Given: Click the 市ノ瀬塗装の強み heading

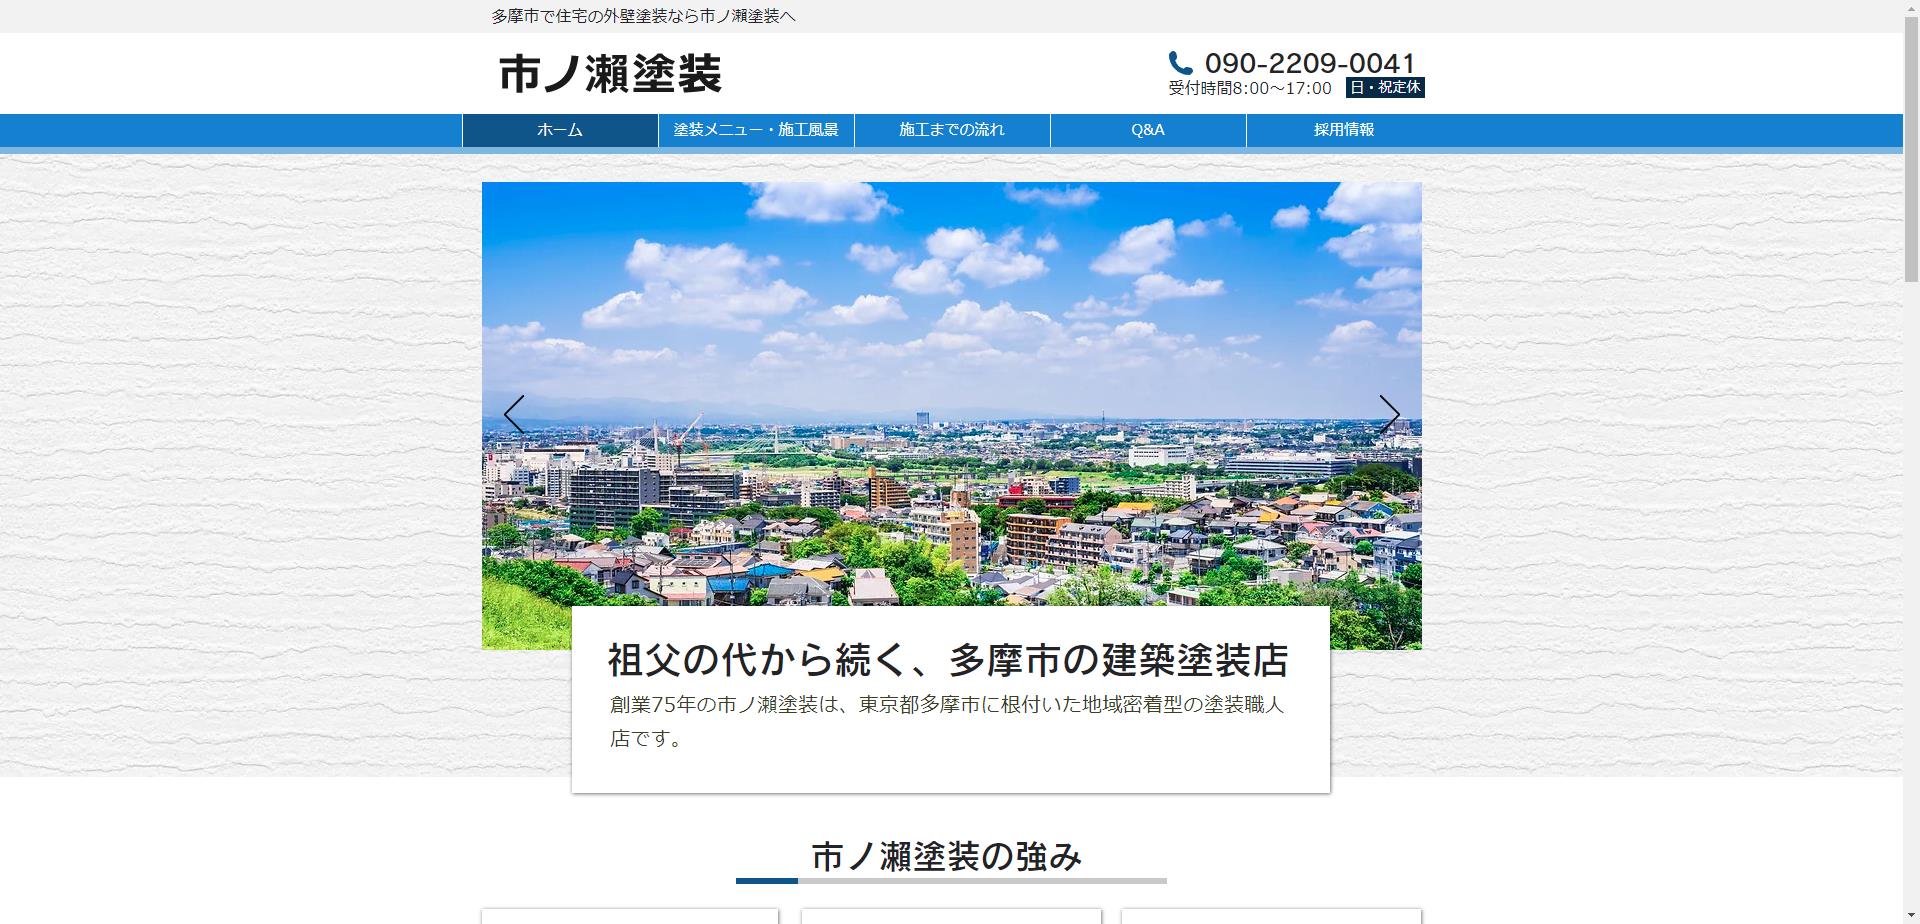Looking at the screenshot, I should tap(948, 856).
